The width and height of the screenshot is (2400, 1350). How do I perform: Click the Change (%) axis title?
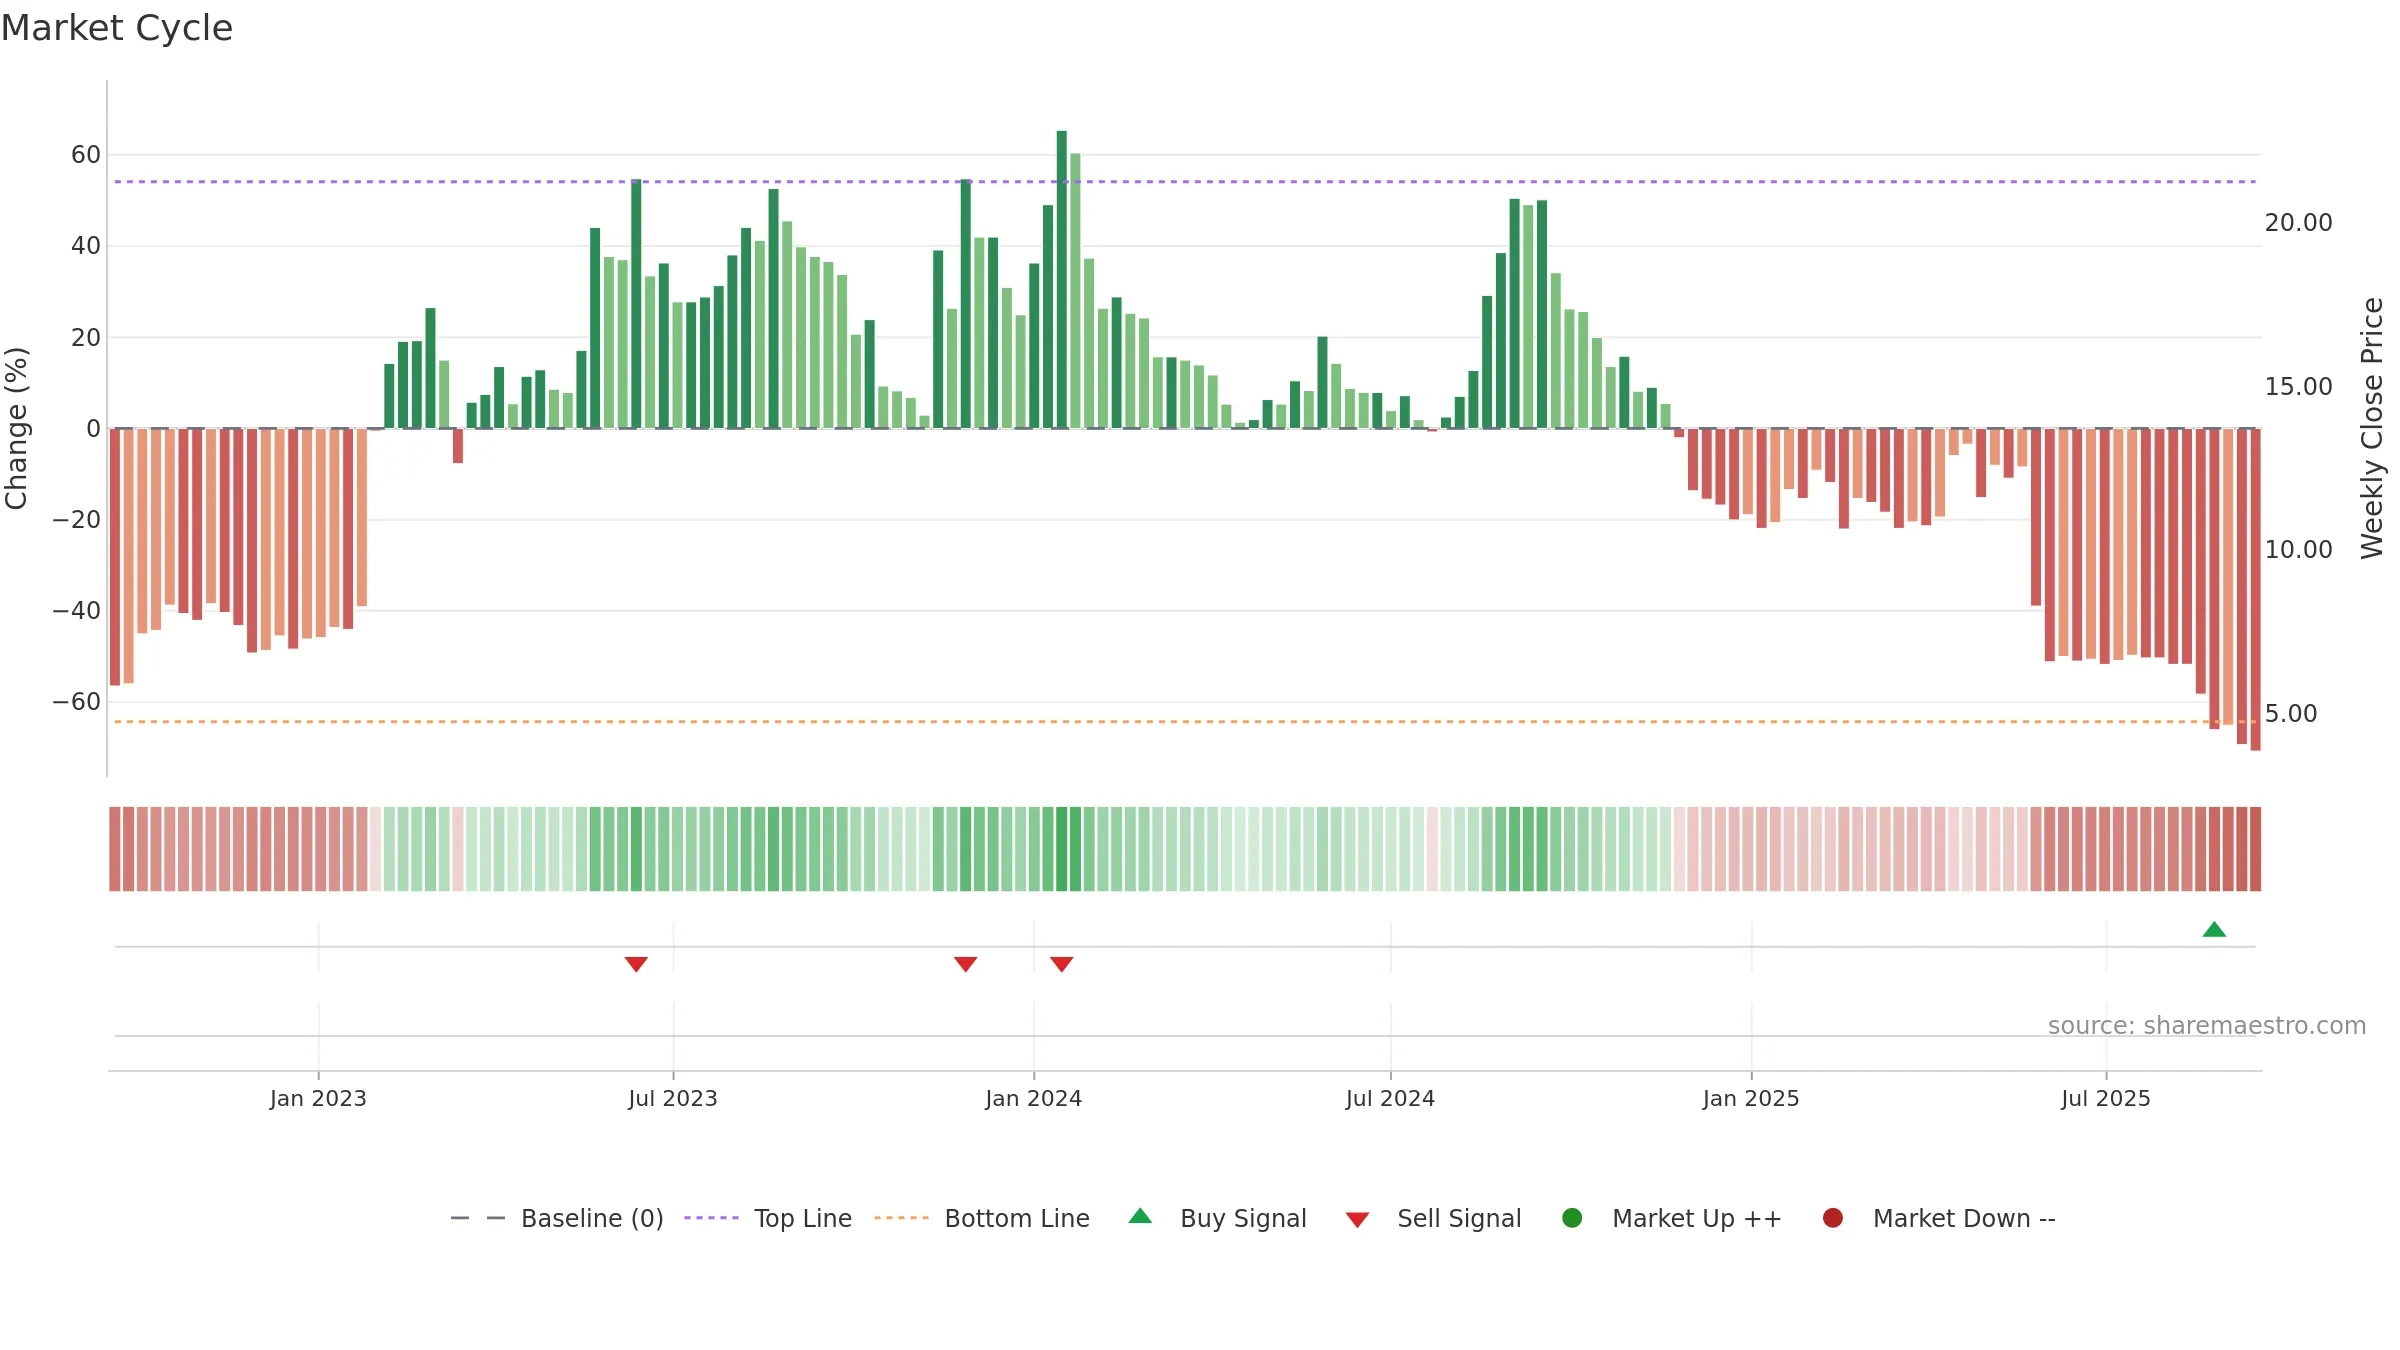16,428
